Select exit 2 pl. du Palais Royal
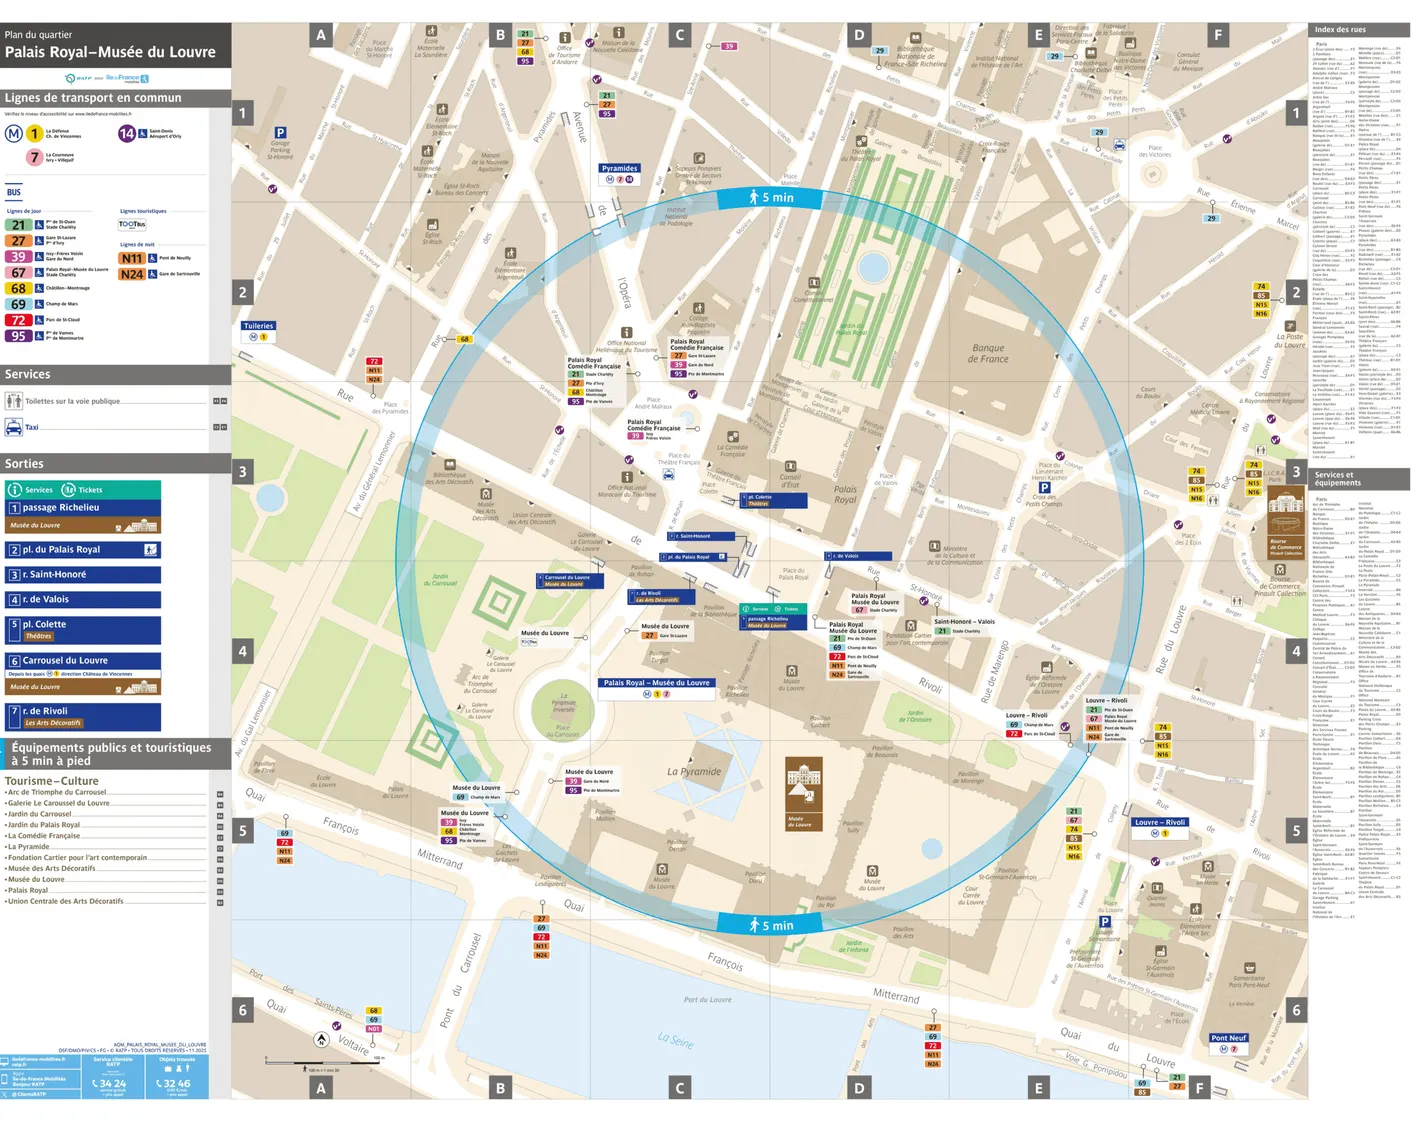 click(x=83, y=549)
